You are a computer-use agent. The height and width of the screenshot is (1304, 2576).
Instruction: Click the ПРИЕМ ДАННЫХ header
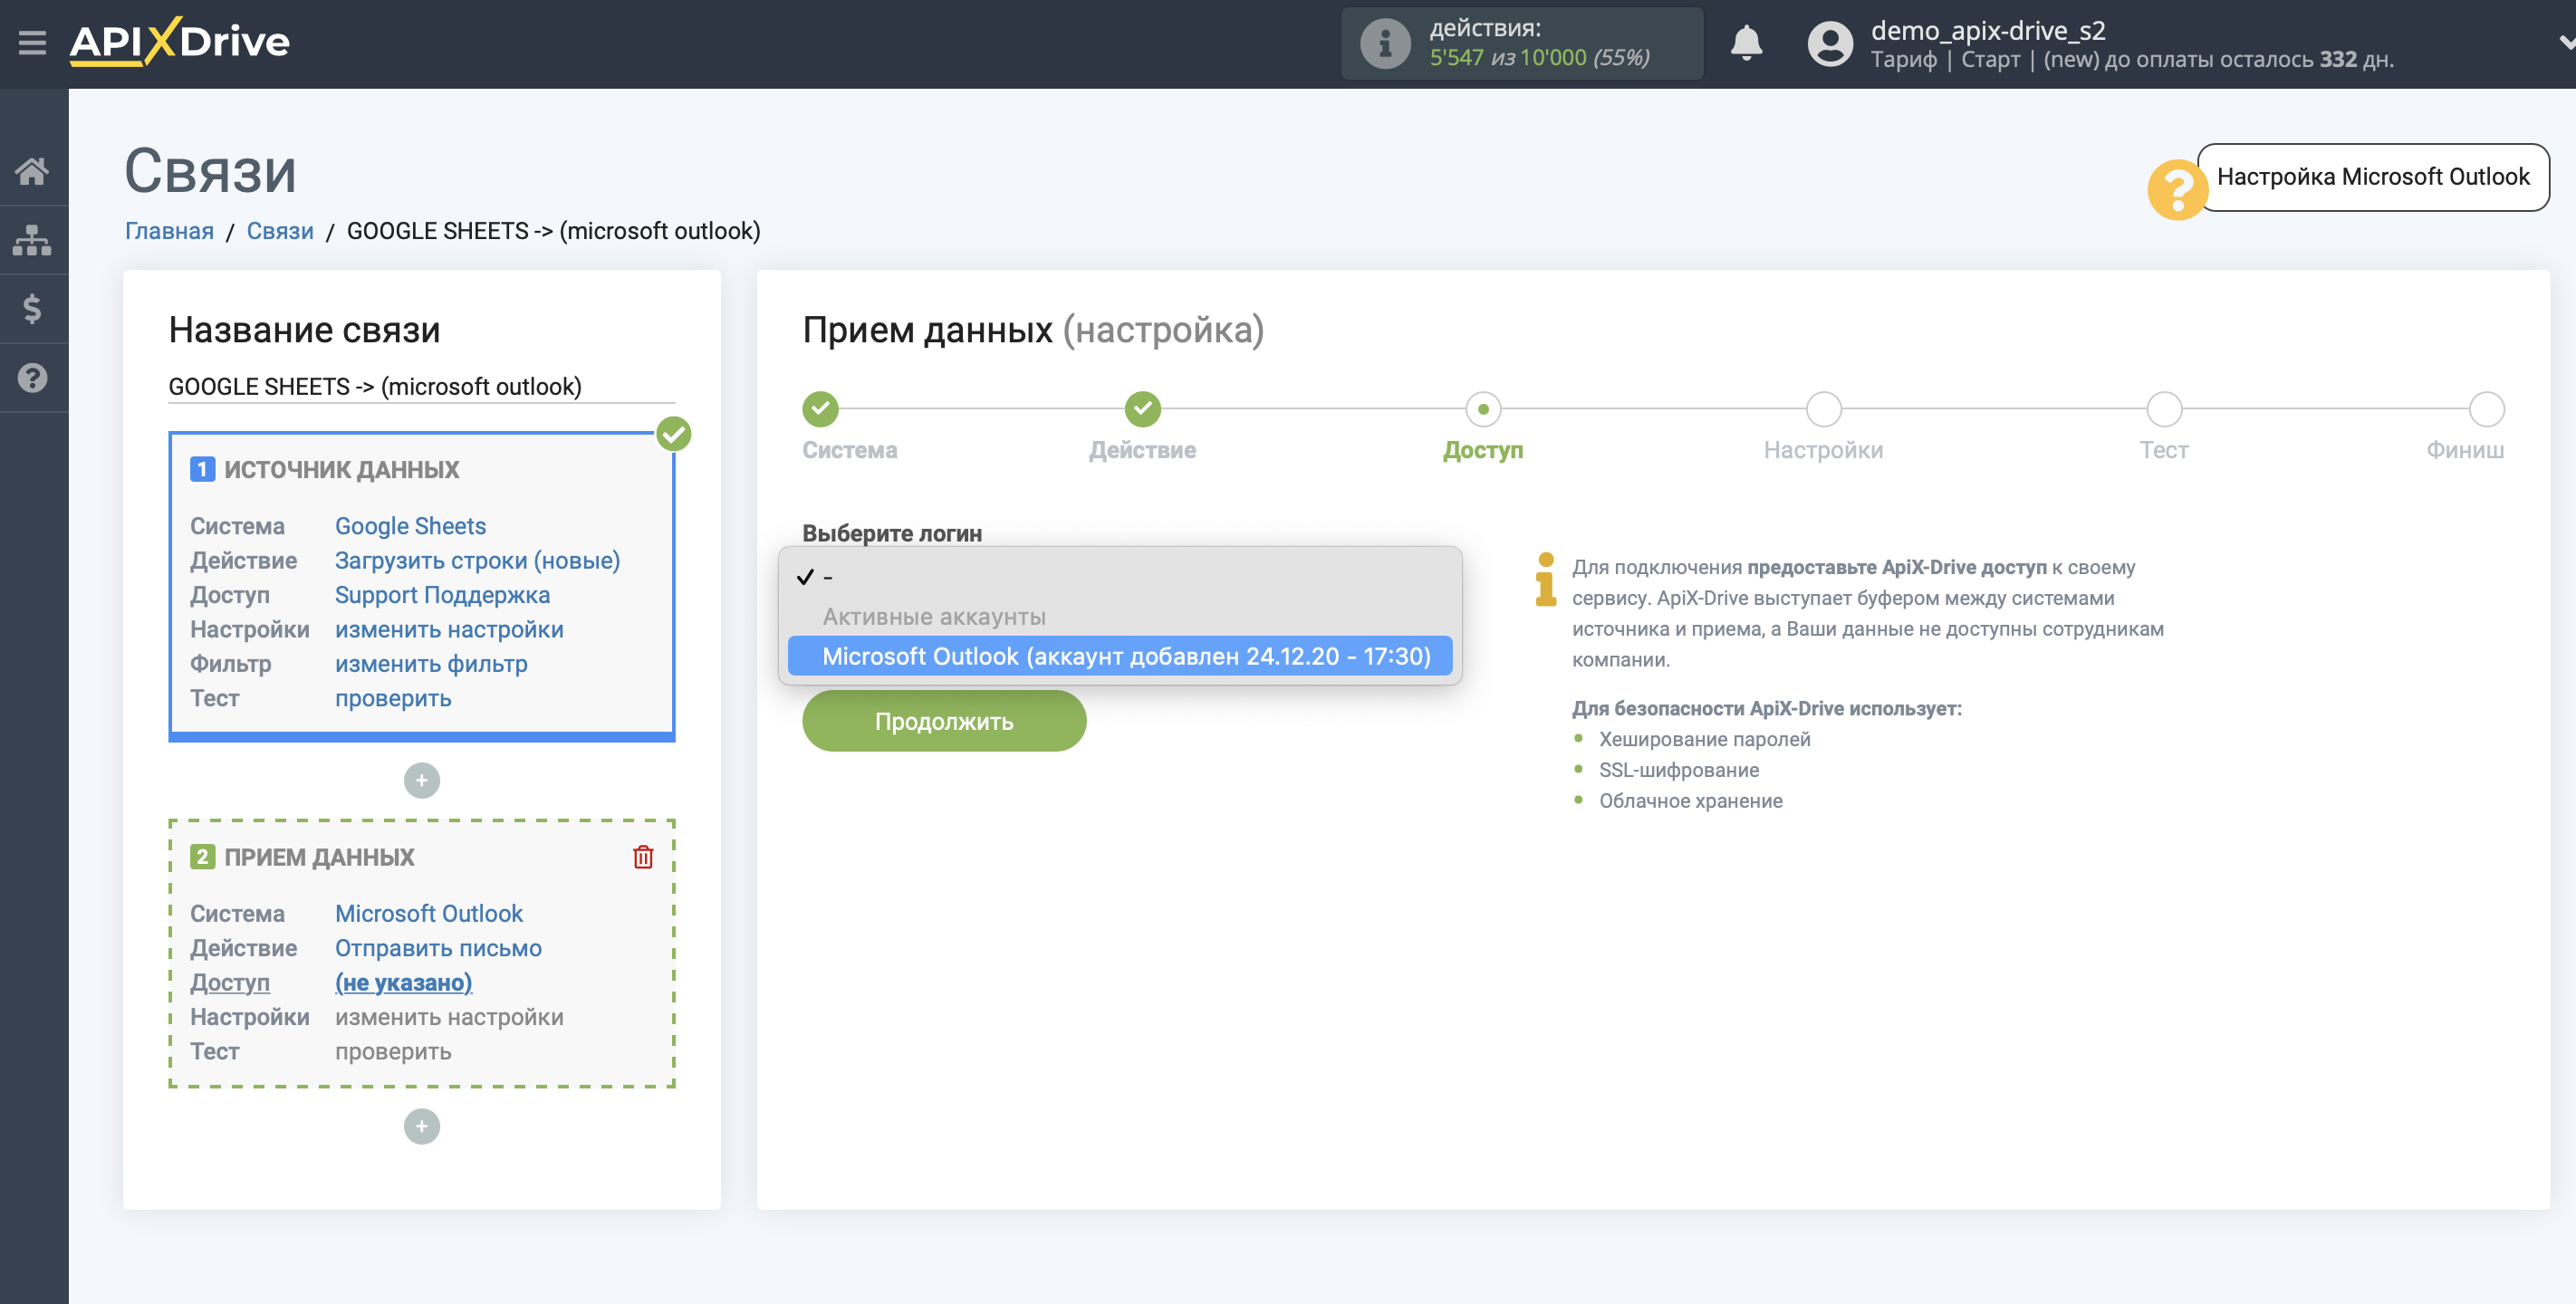point(319,857)
